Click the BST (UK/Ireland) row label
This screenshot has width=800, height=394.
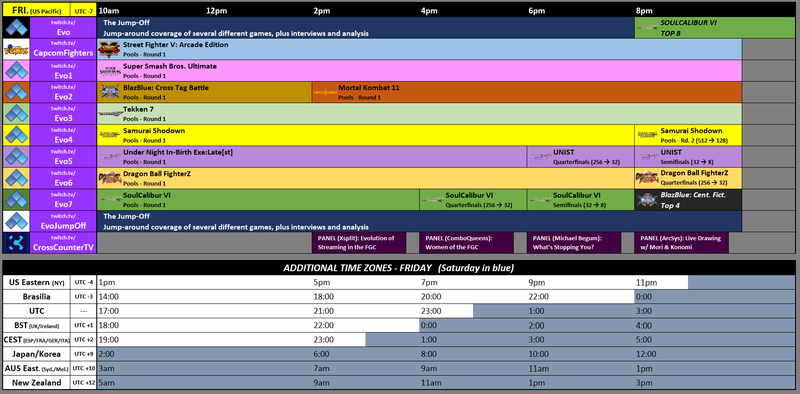pos(36,325)
